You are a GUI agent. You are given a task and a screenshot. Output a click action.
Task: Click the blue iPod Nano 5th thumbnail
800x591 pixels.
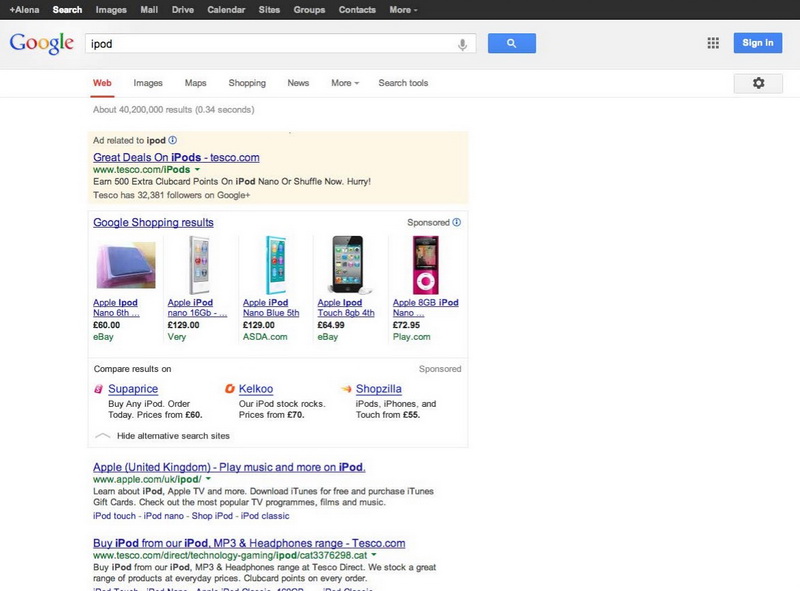(x=276, y=265)
